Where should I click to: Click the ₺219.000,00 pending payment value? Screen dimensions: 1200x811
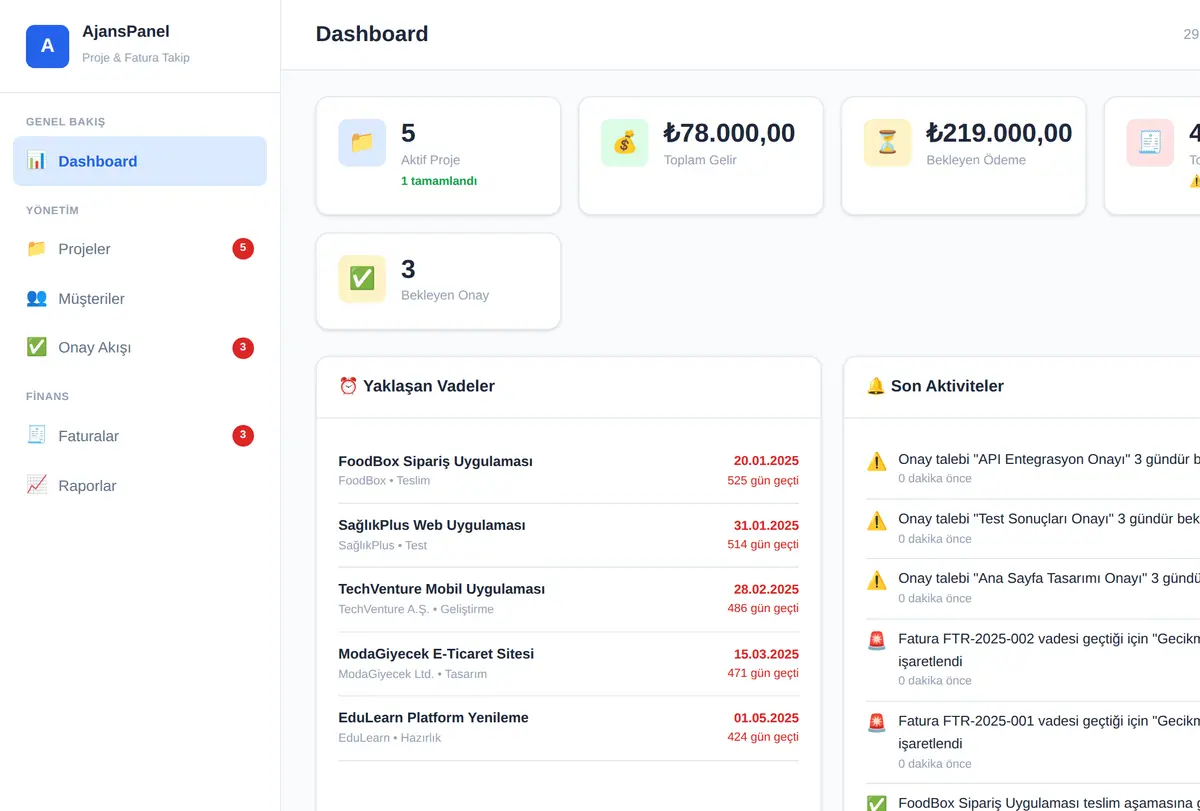(x=999, y=133)
